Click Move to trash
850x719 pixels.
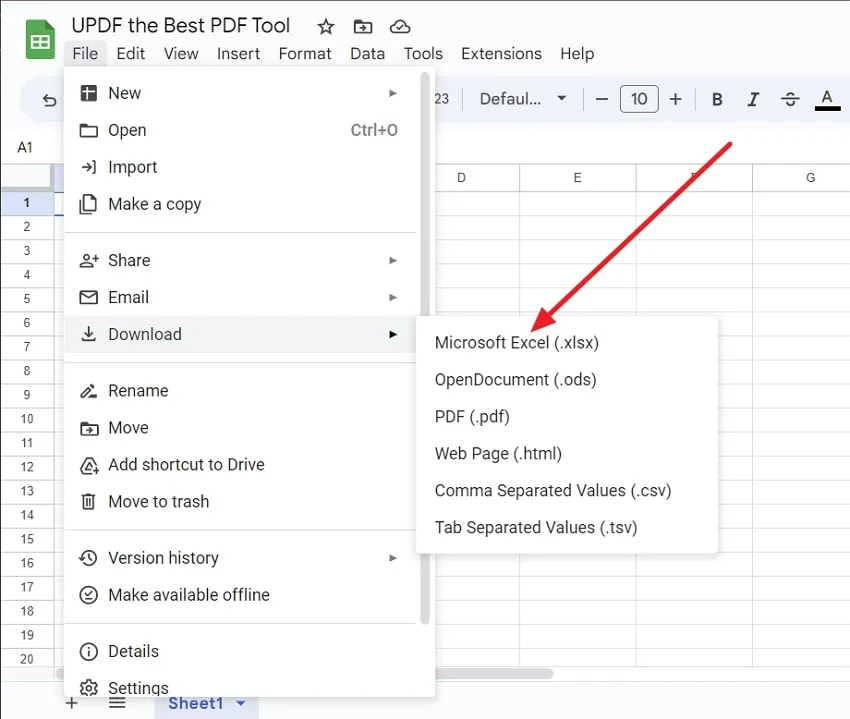240,501
